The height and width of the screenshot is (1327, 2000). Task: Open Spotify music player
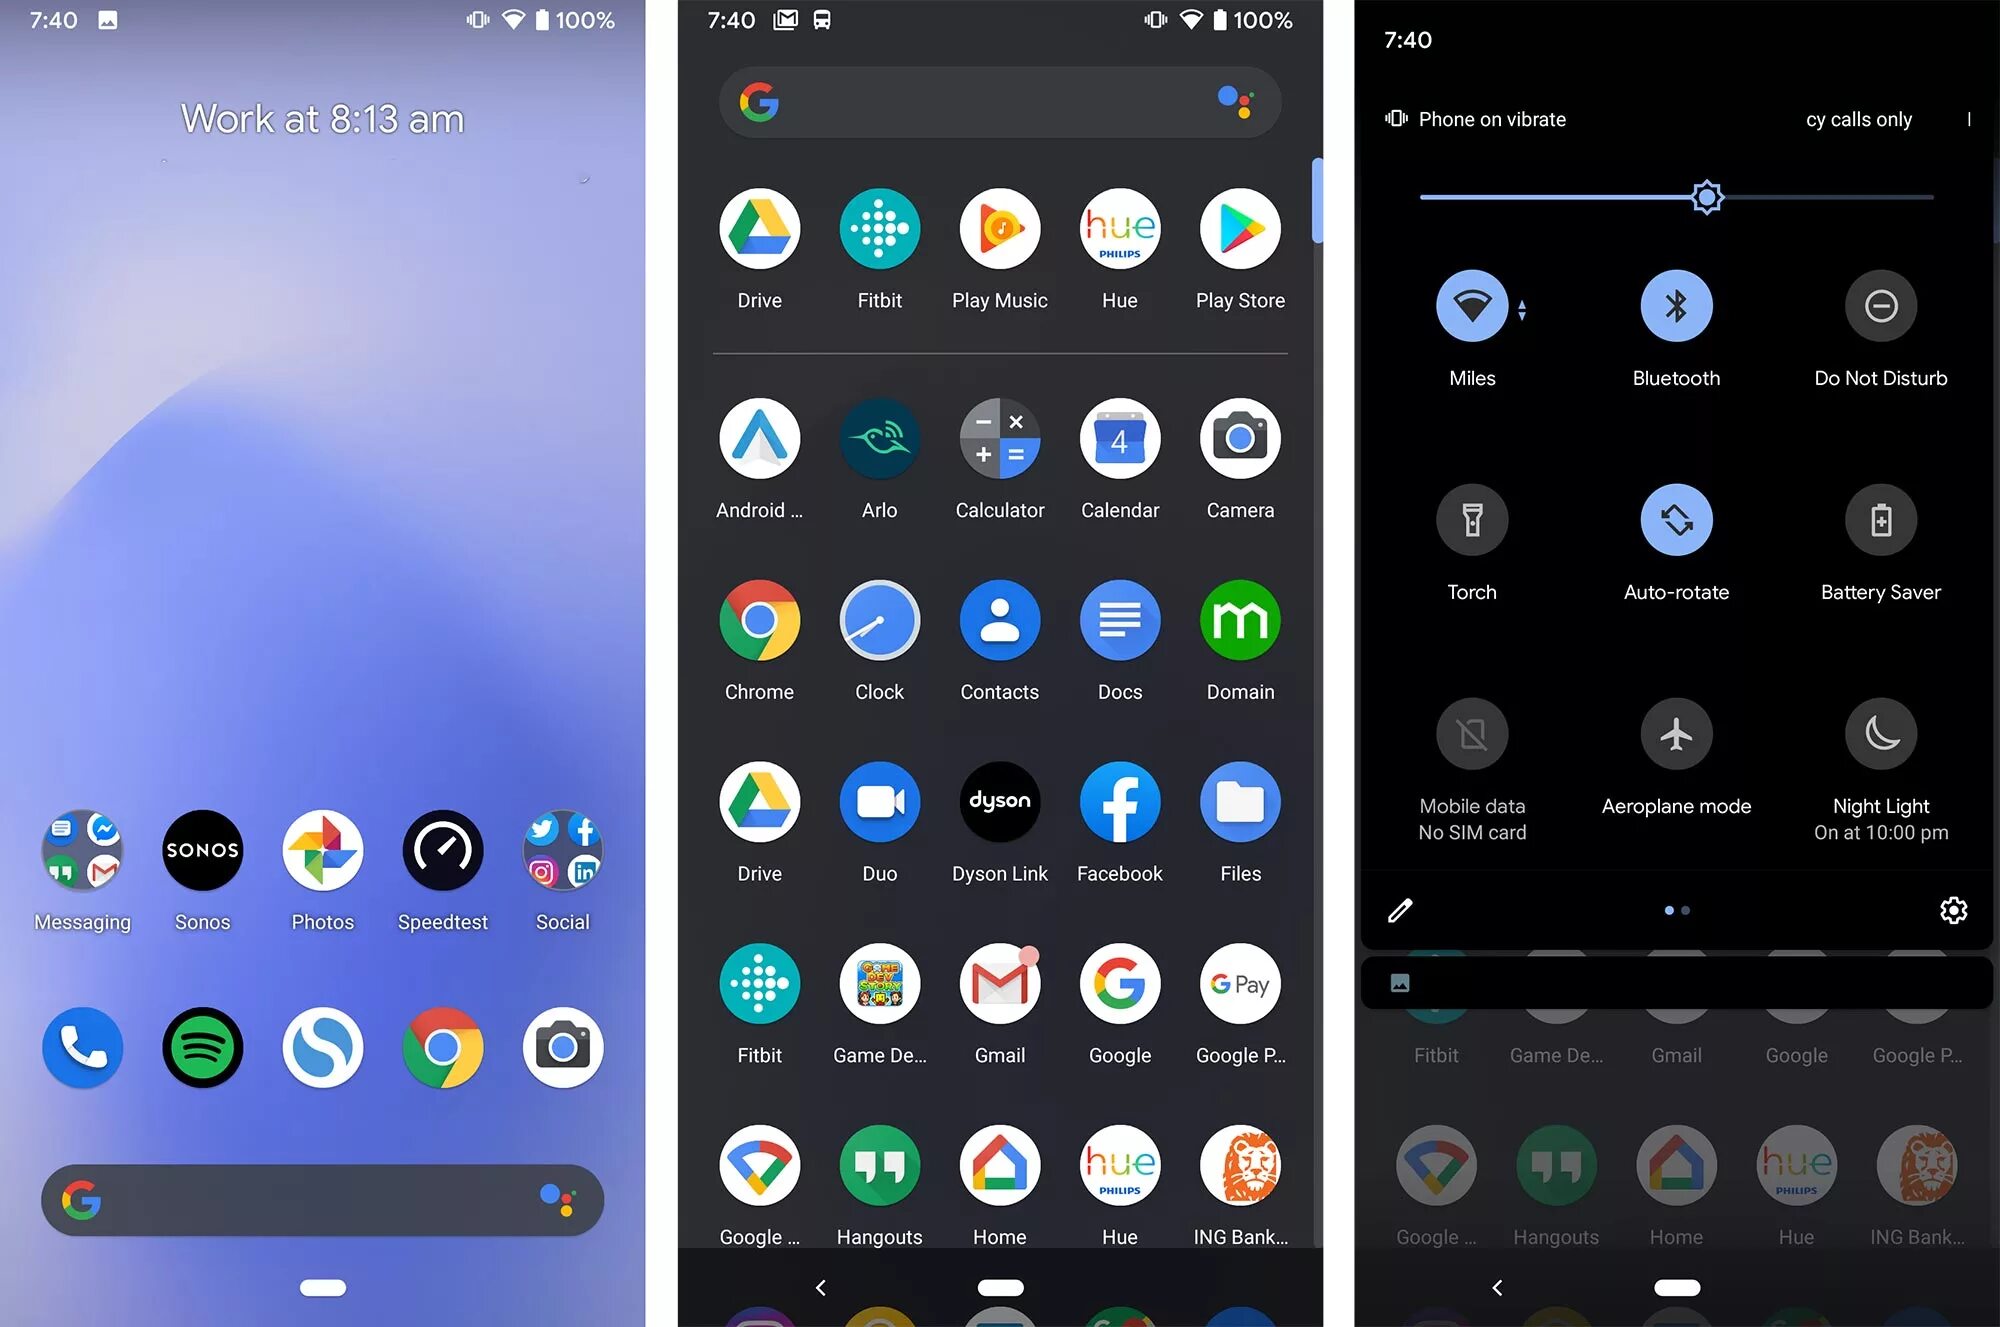coord(201,1047)
